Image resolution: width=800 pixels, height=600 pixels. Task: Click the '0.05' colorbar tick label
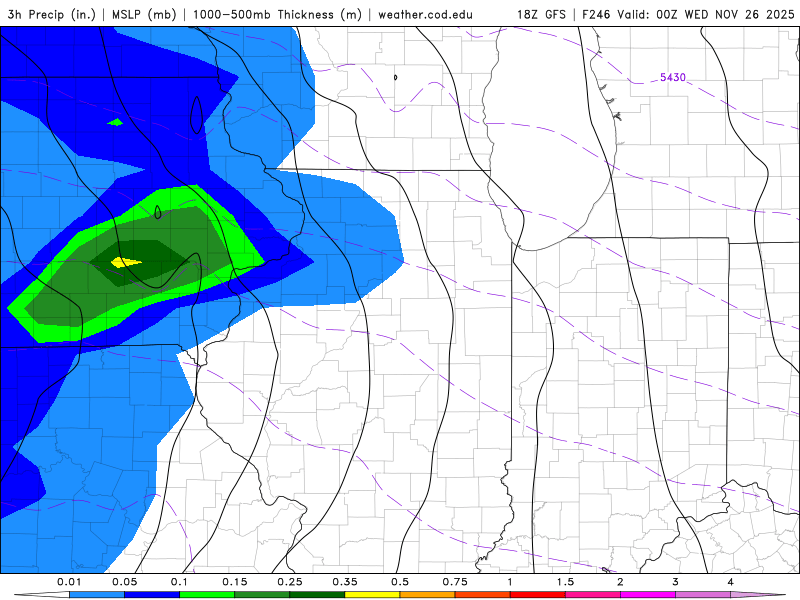(x=124, y=582)
